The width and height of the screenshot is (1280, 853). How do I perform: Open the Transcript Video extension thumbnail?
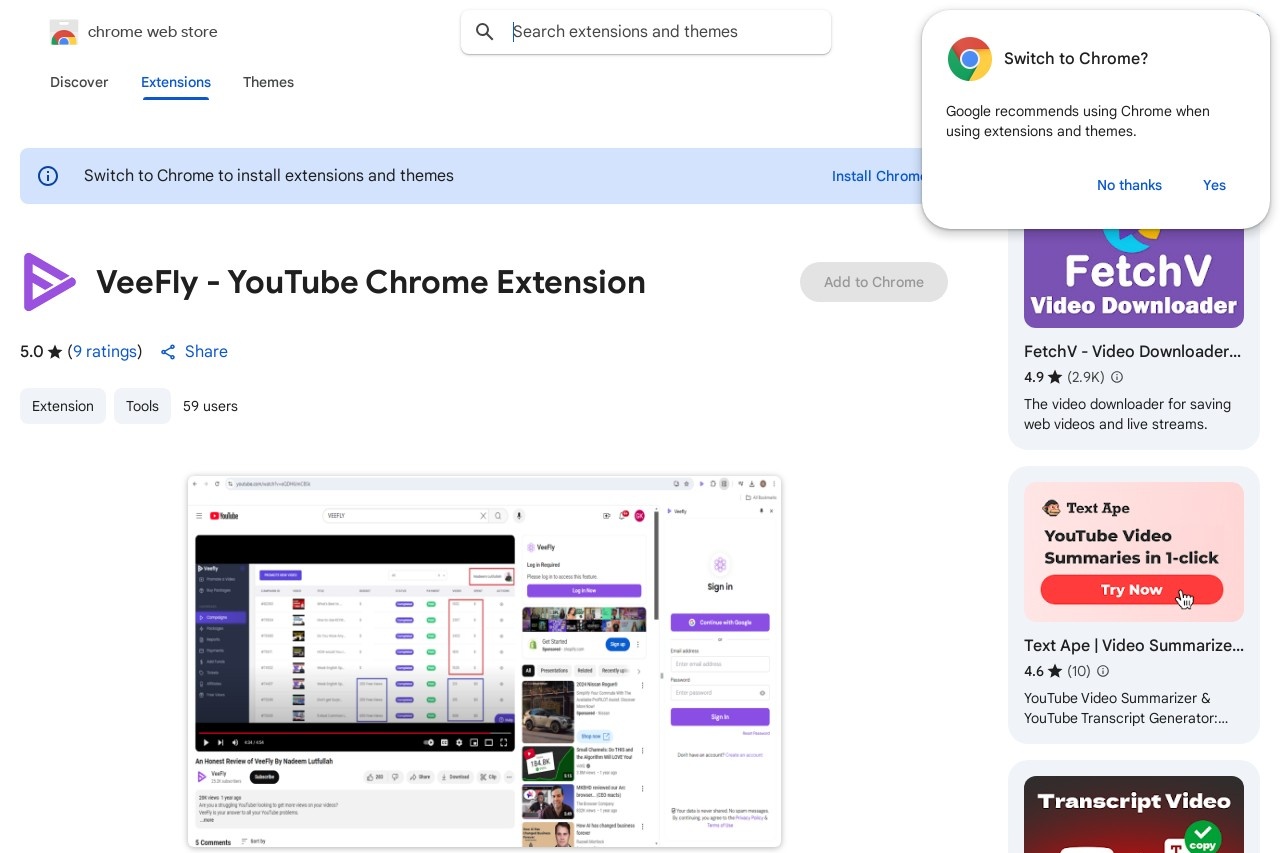[1134, 814]
